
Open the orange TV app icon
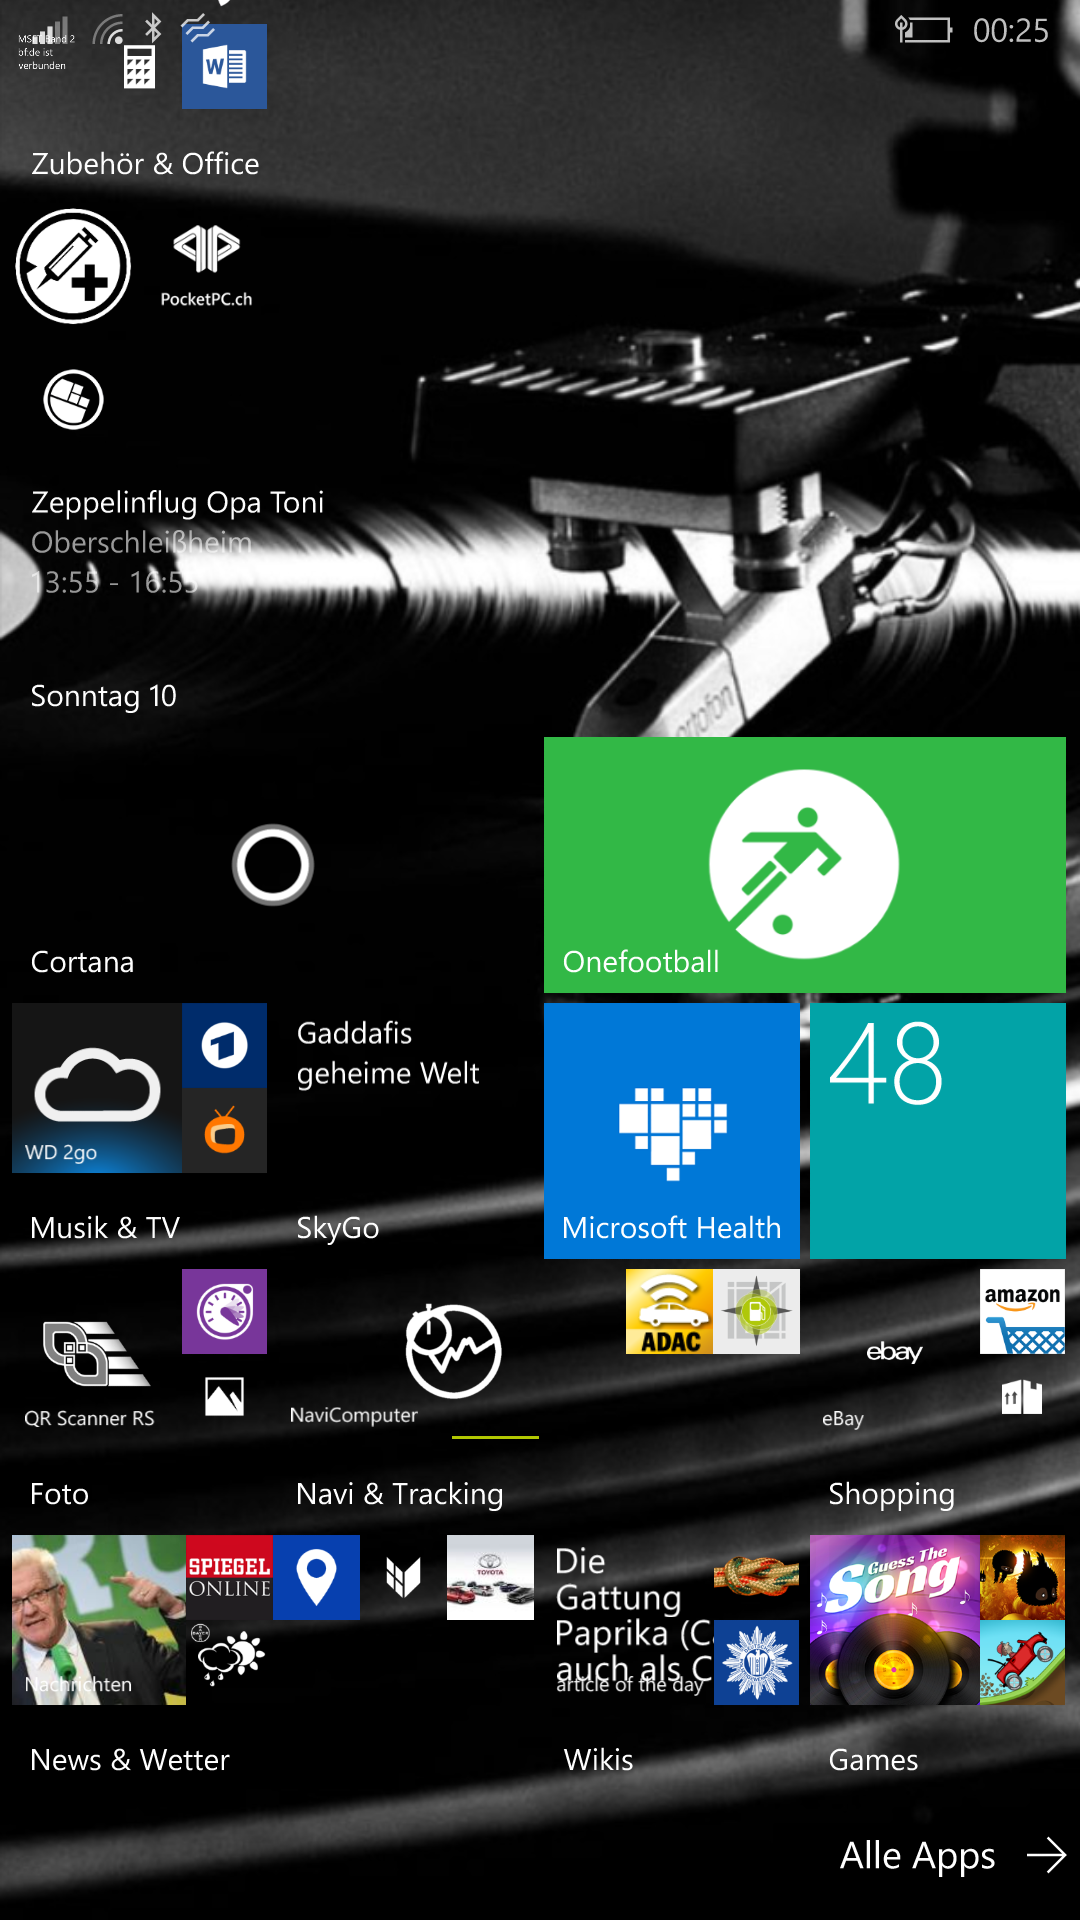[224, 1131]
